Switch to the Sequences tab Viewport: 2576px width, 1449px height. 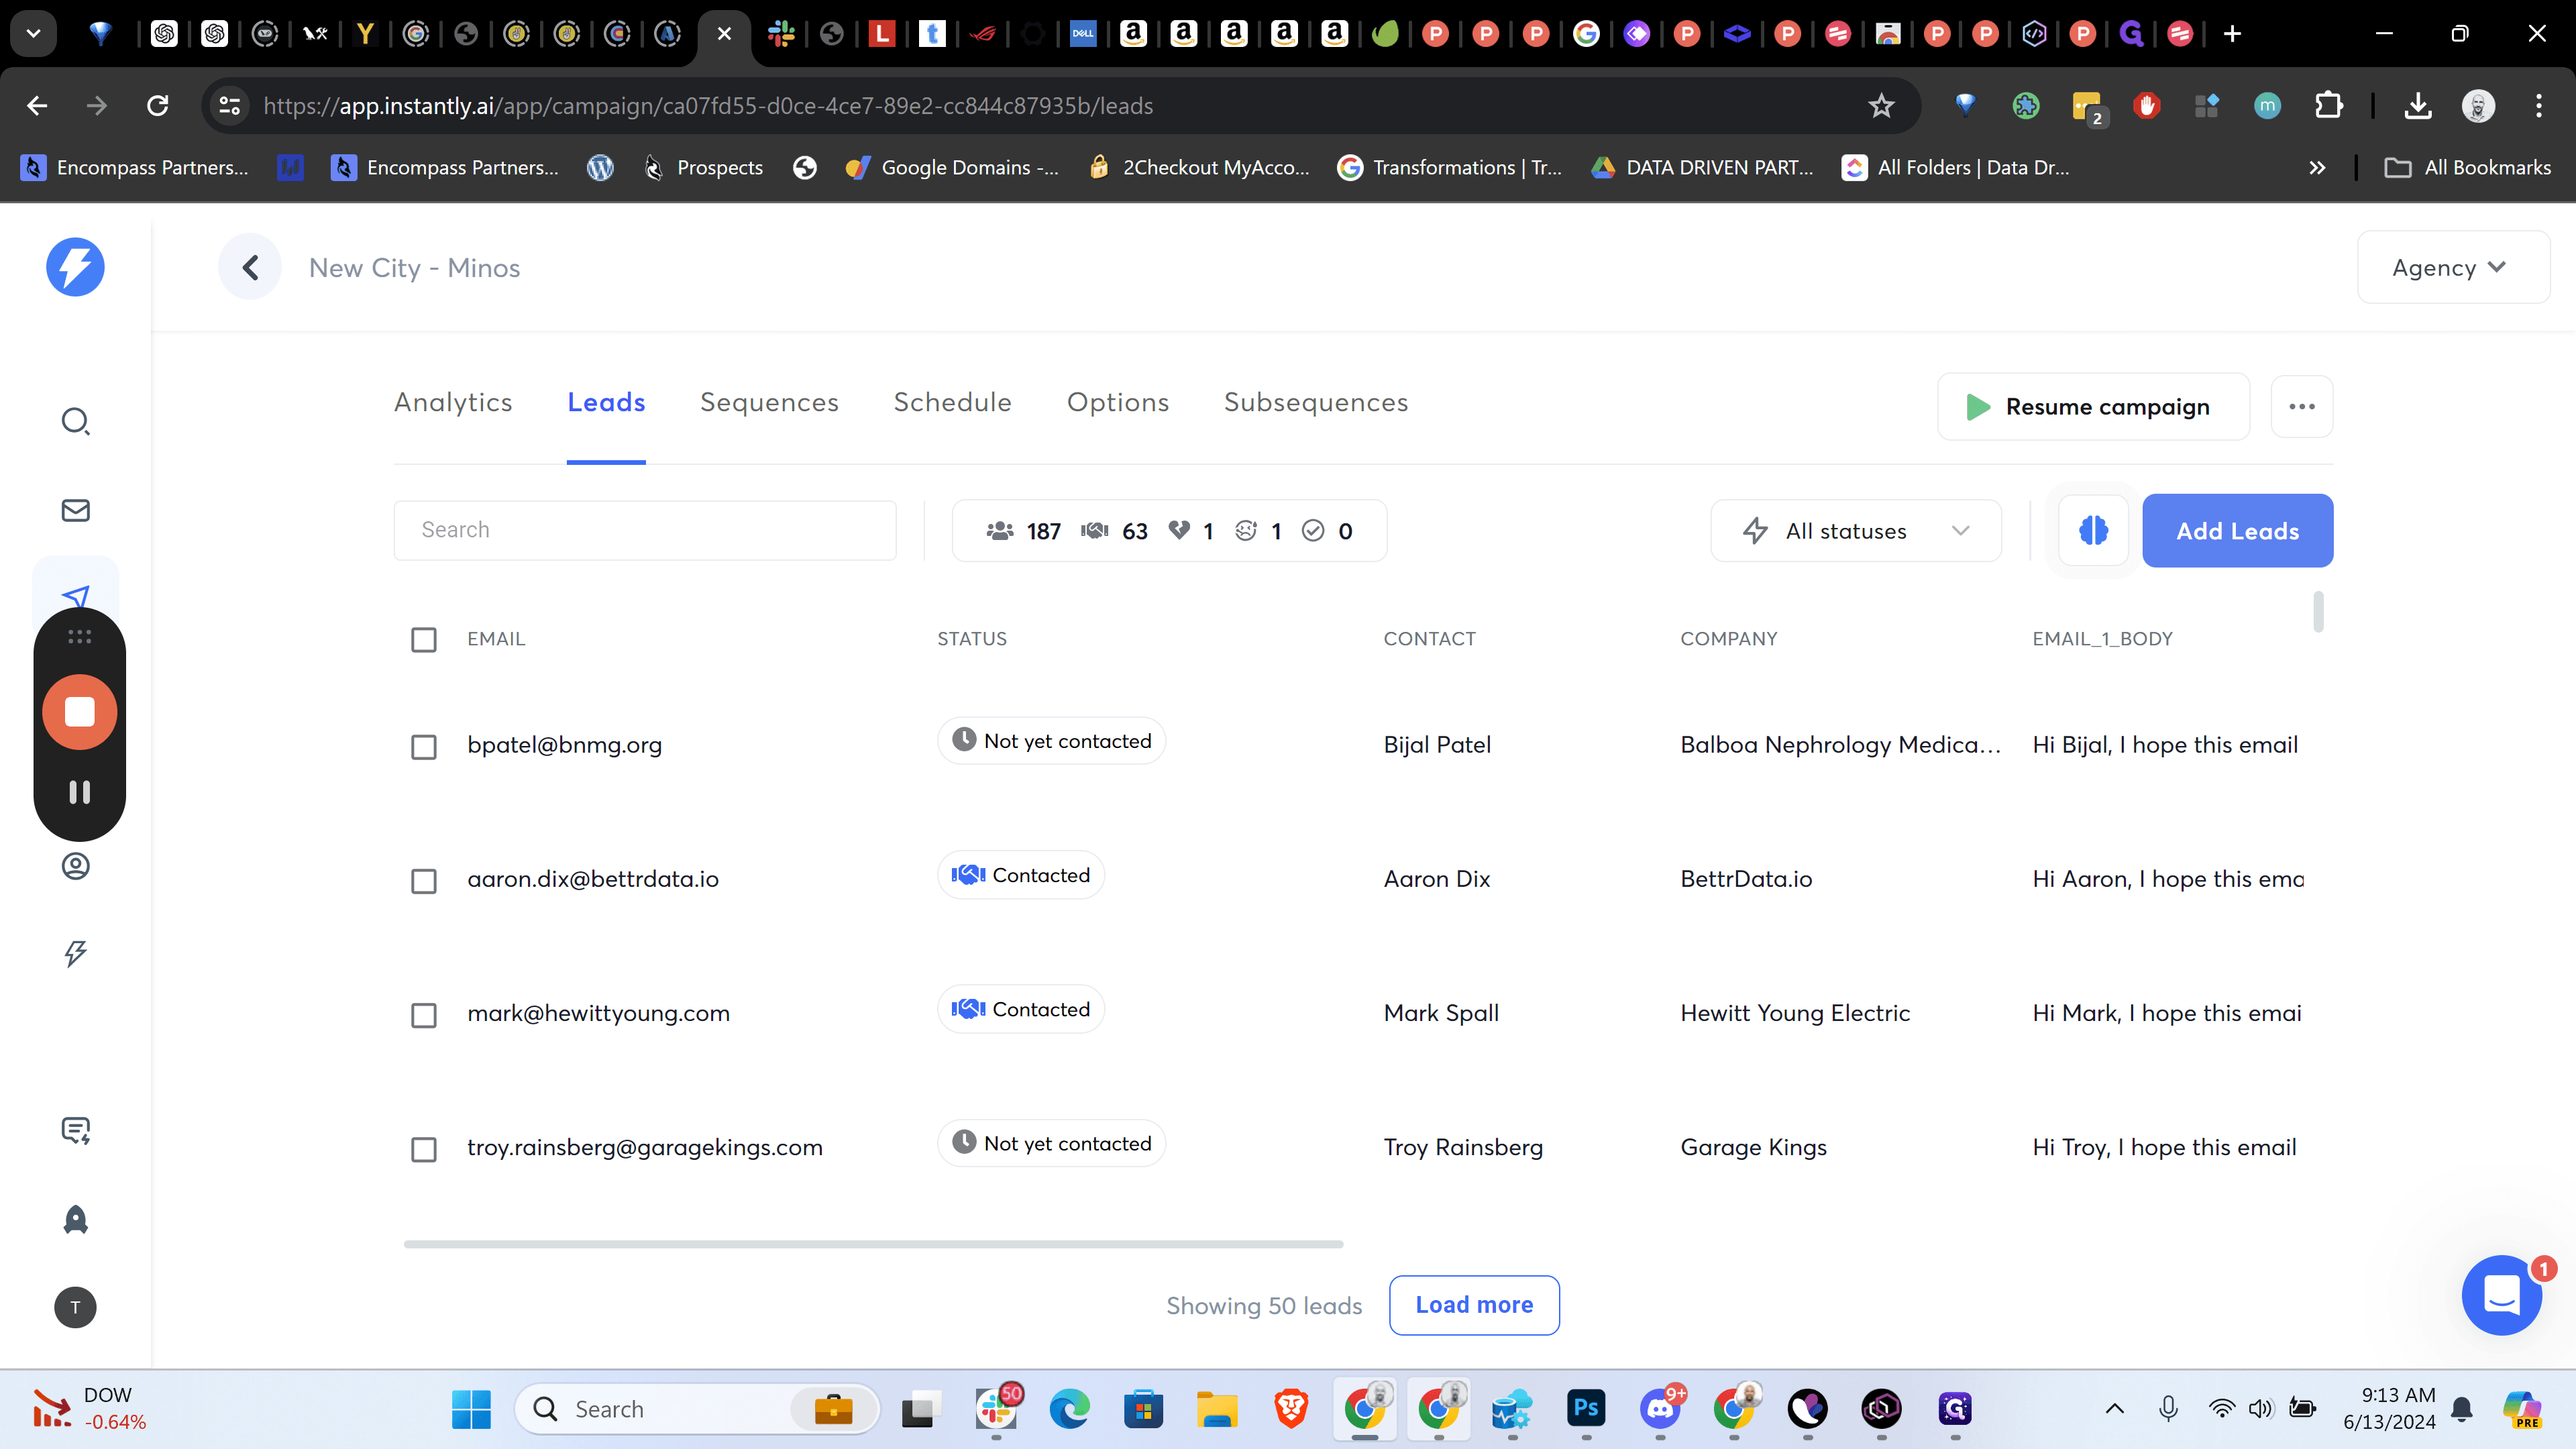[769, 402]
